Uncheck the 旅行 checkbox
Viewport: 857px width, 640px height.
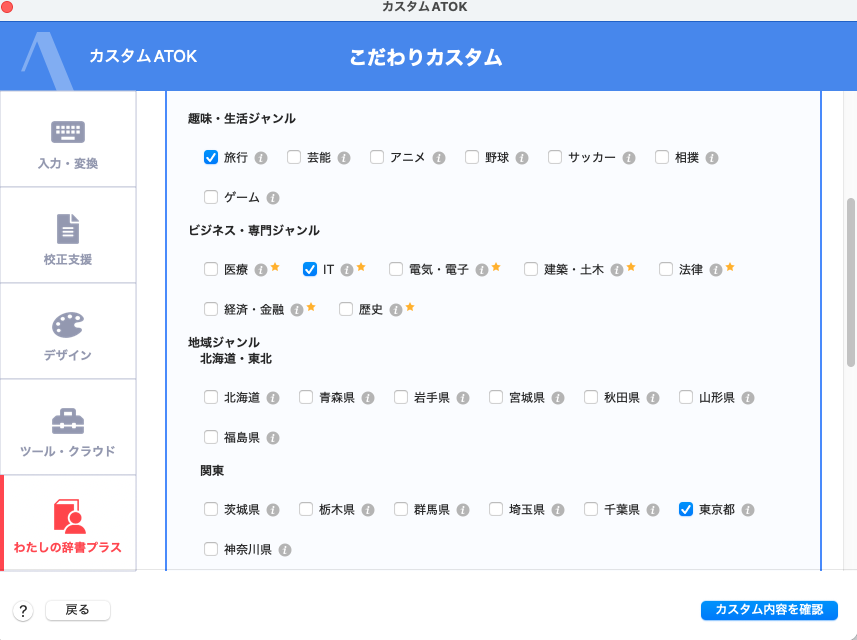click(211, 157)
